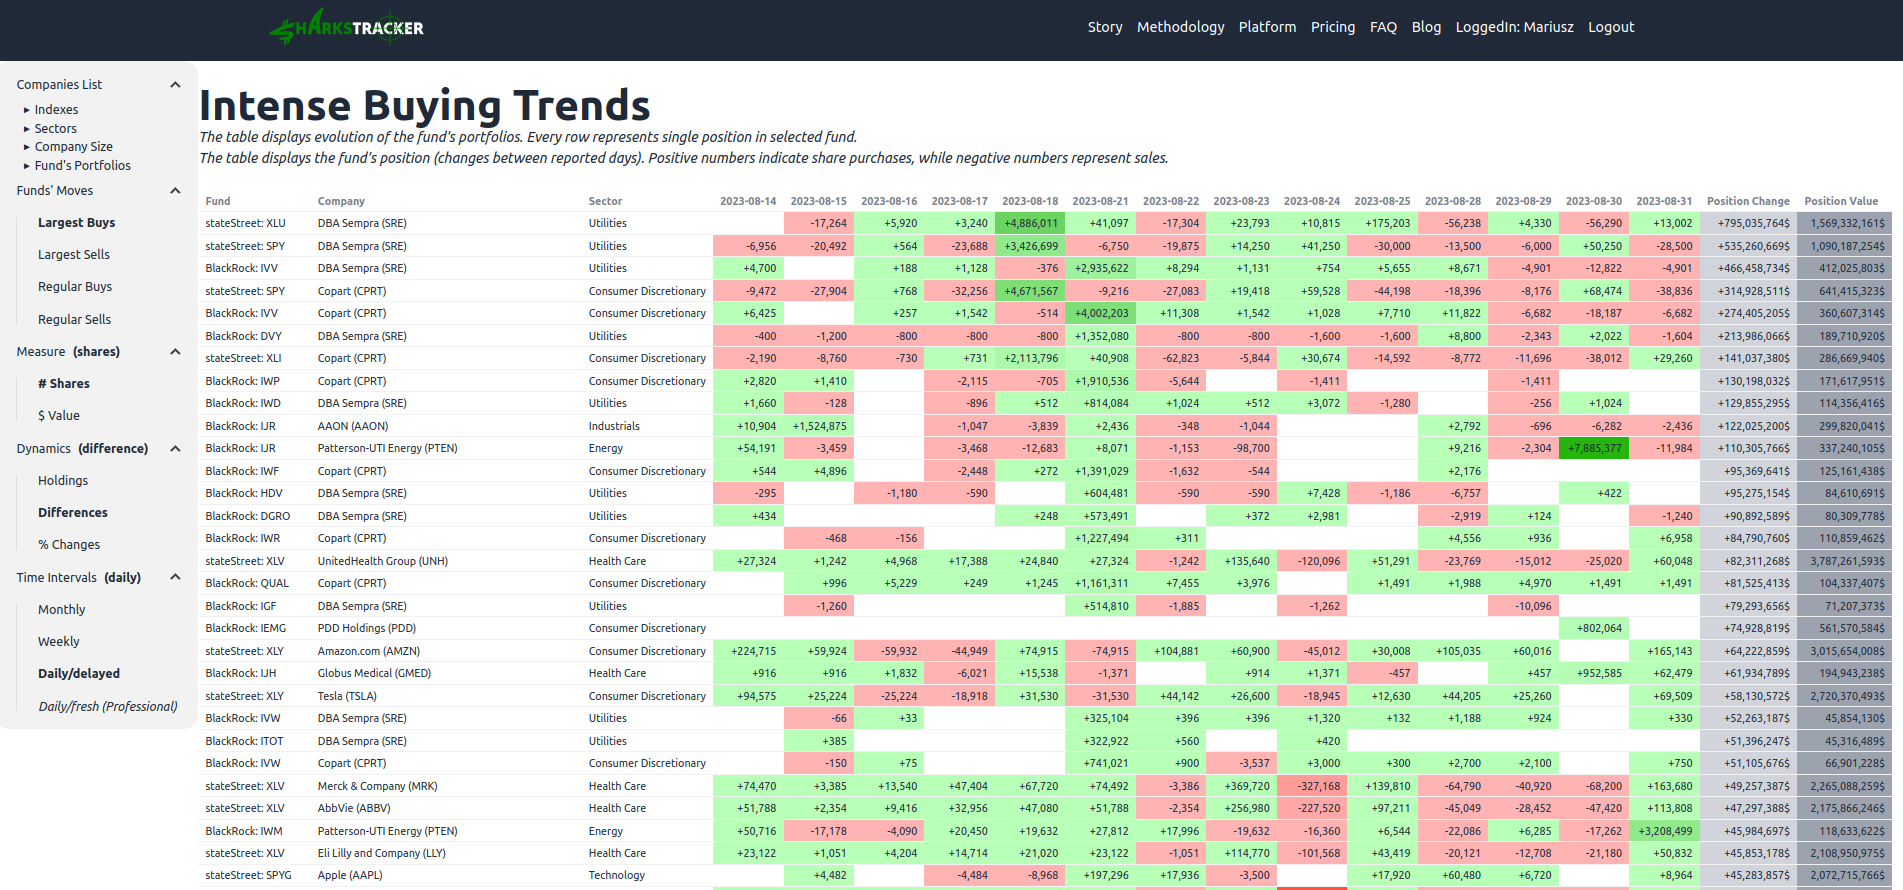1903x890 pixels.
Task: Select Regular Sells
Action: click(x=74, y=320)
